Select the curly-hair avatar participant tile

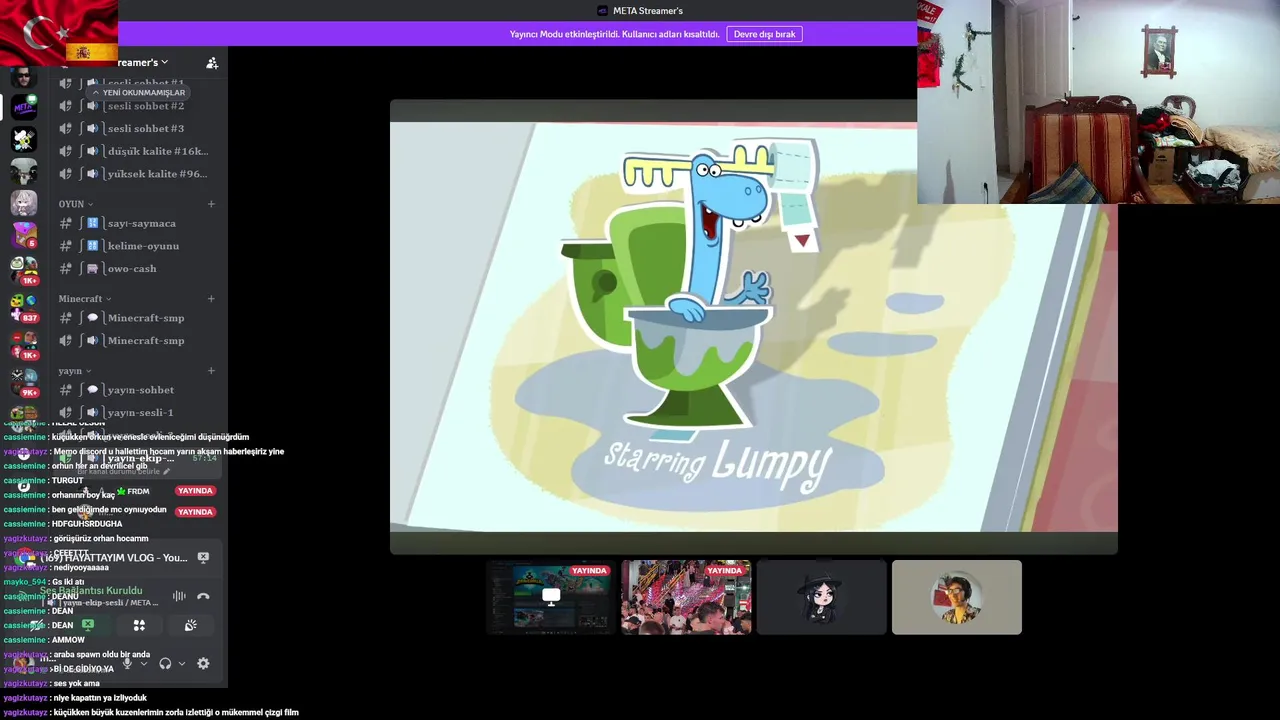(x=956, y=598)
